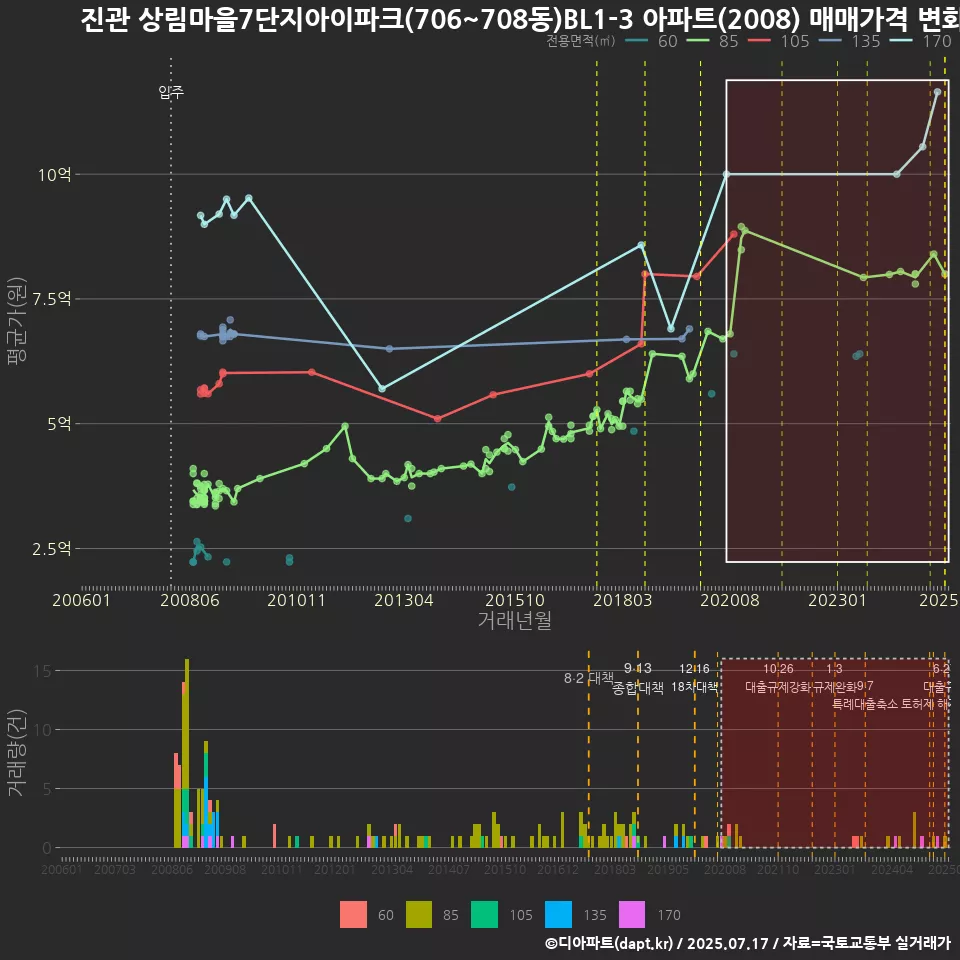Click '202110' on the volume chart axis
The height and width of the screenshot is (960, 960).
778,869
